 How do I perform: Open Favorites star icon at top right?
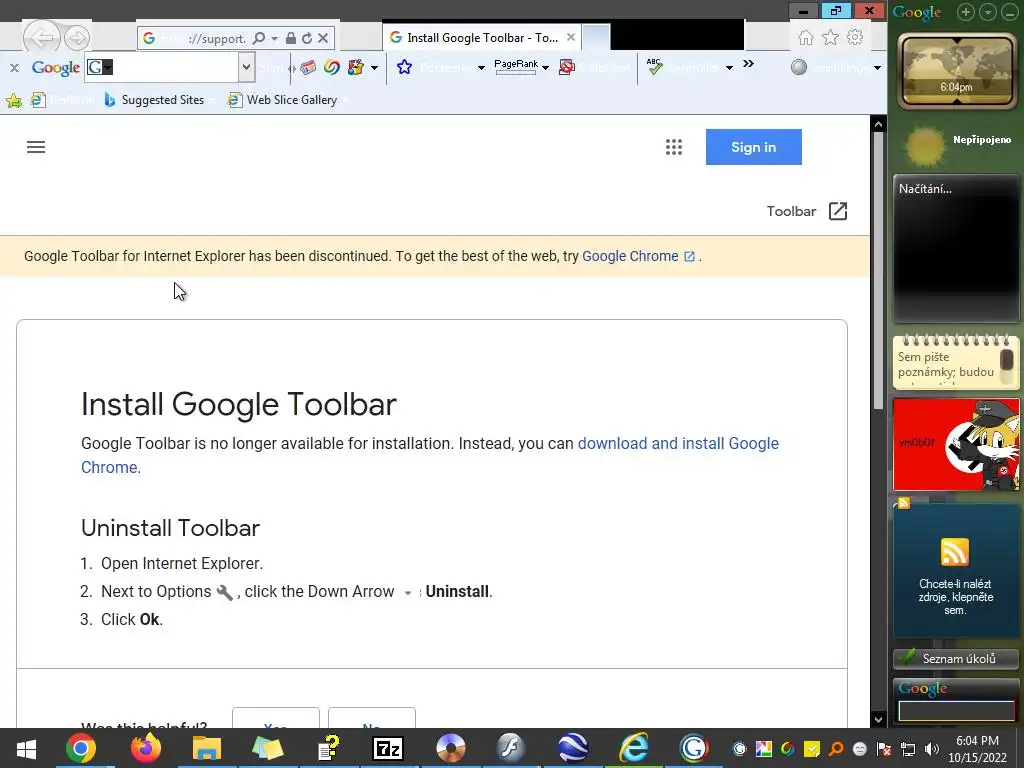coord(831,38)
